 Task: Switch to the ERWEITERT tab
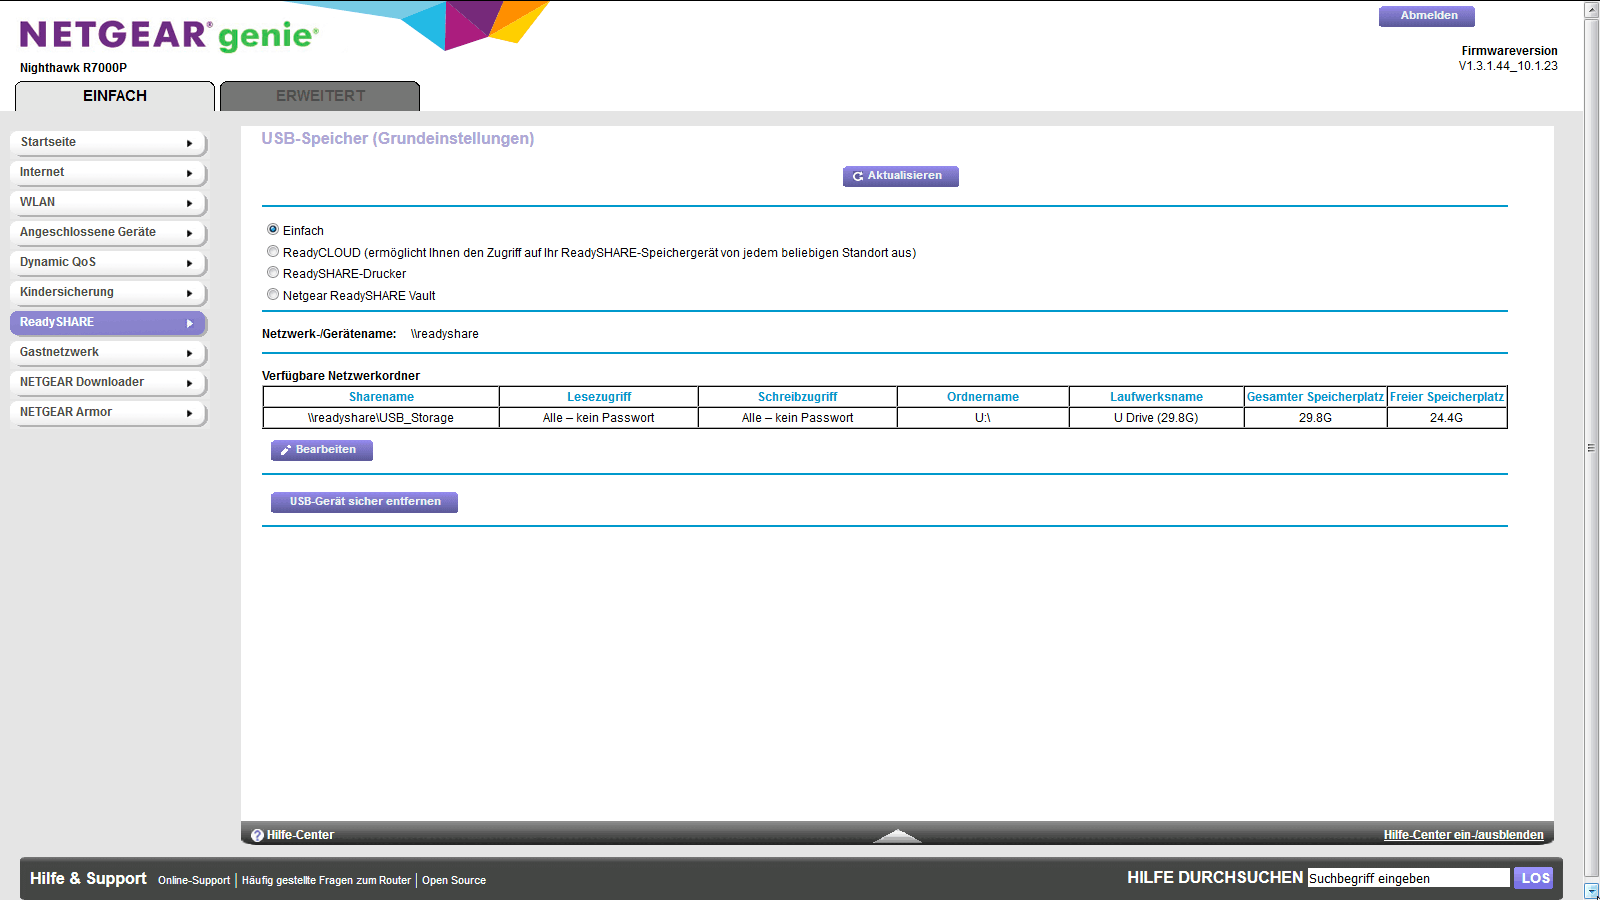[320, 96]
